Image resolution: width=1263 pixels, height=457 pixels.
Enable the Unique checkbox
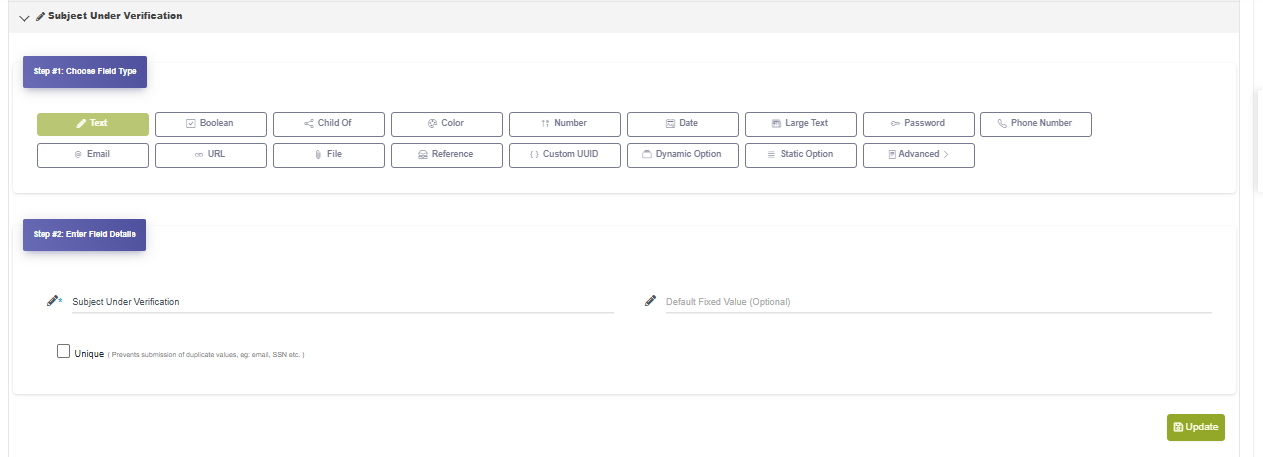(64, 351)
